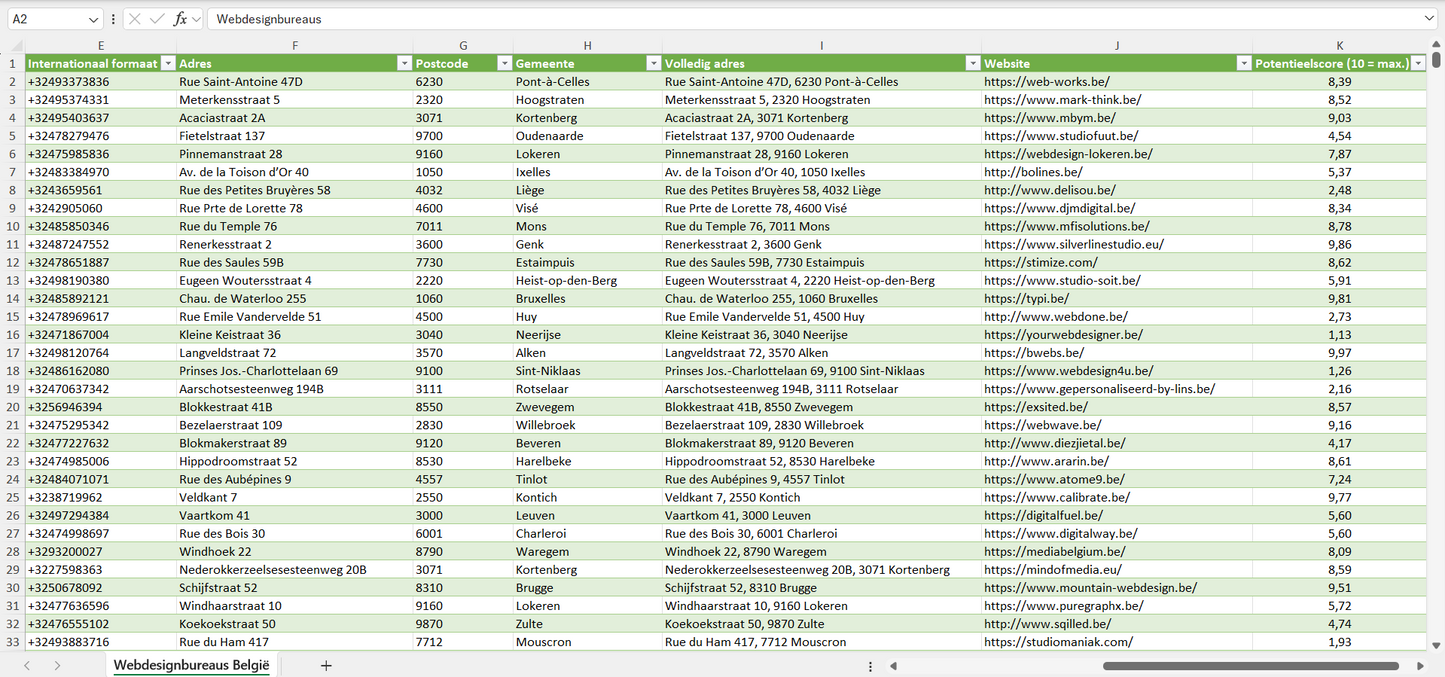Open the Website column filter dropdown
Viewport: 1445px width, 677px height.
point(1244,63)
